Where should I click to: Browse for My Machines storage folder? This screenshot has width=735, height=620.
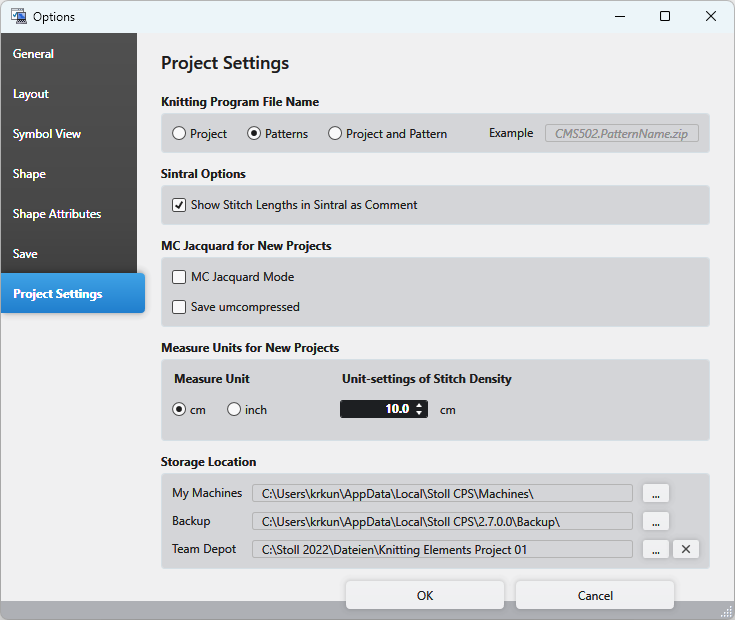coord(655,493)
